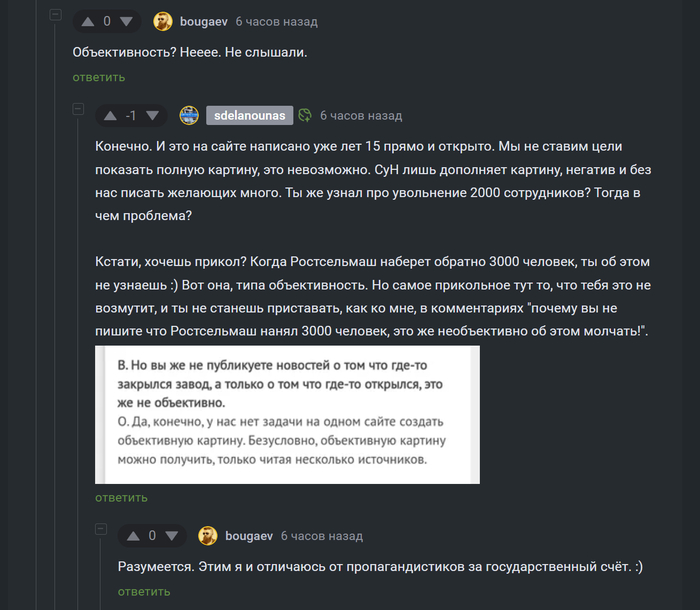700x610 pixels.
Task: Upvote bougaev's first comment
Action: [x=88, y=21]
